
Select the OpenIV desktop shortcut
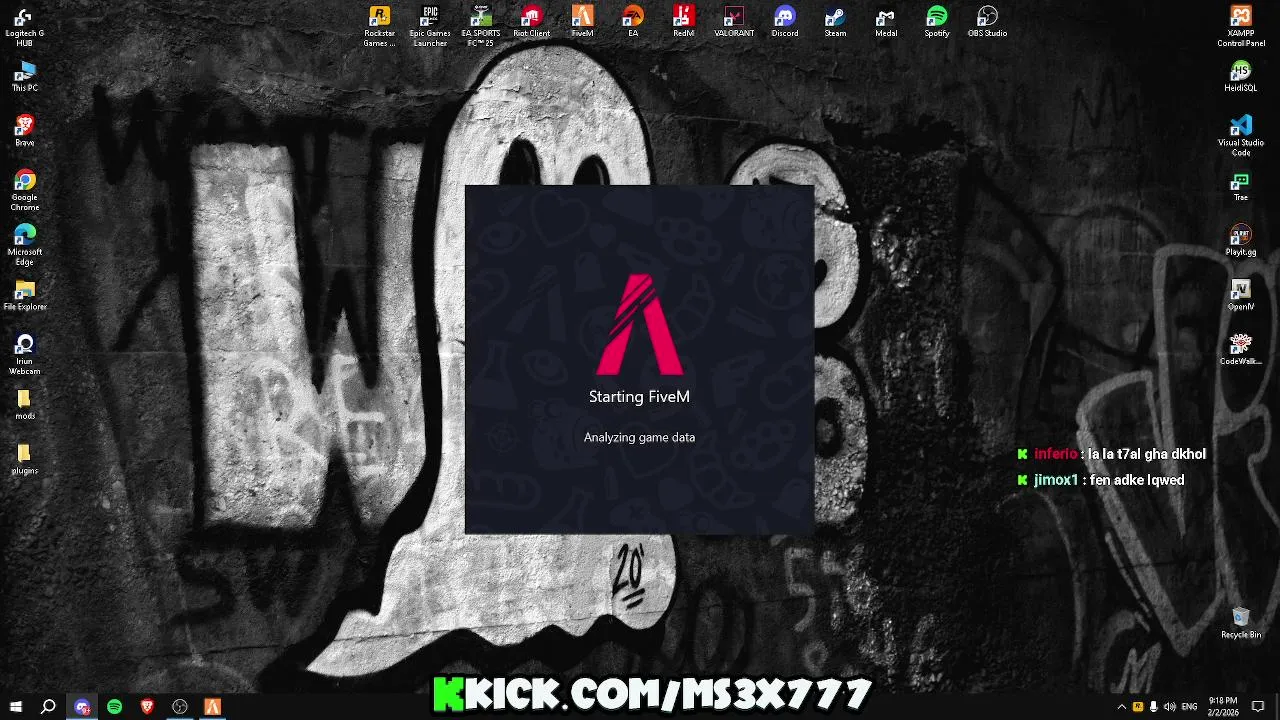(x=1240, y=296)
